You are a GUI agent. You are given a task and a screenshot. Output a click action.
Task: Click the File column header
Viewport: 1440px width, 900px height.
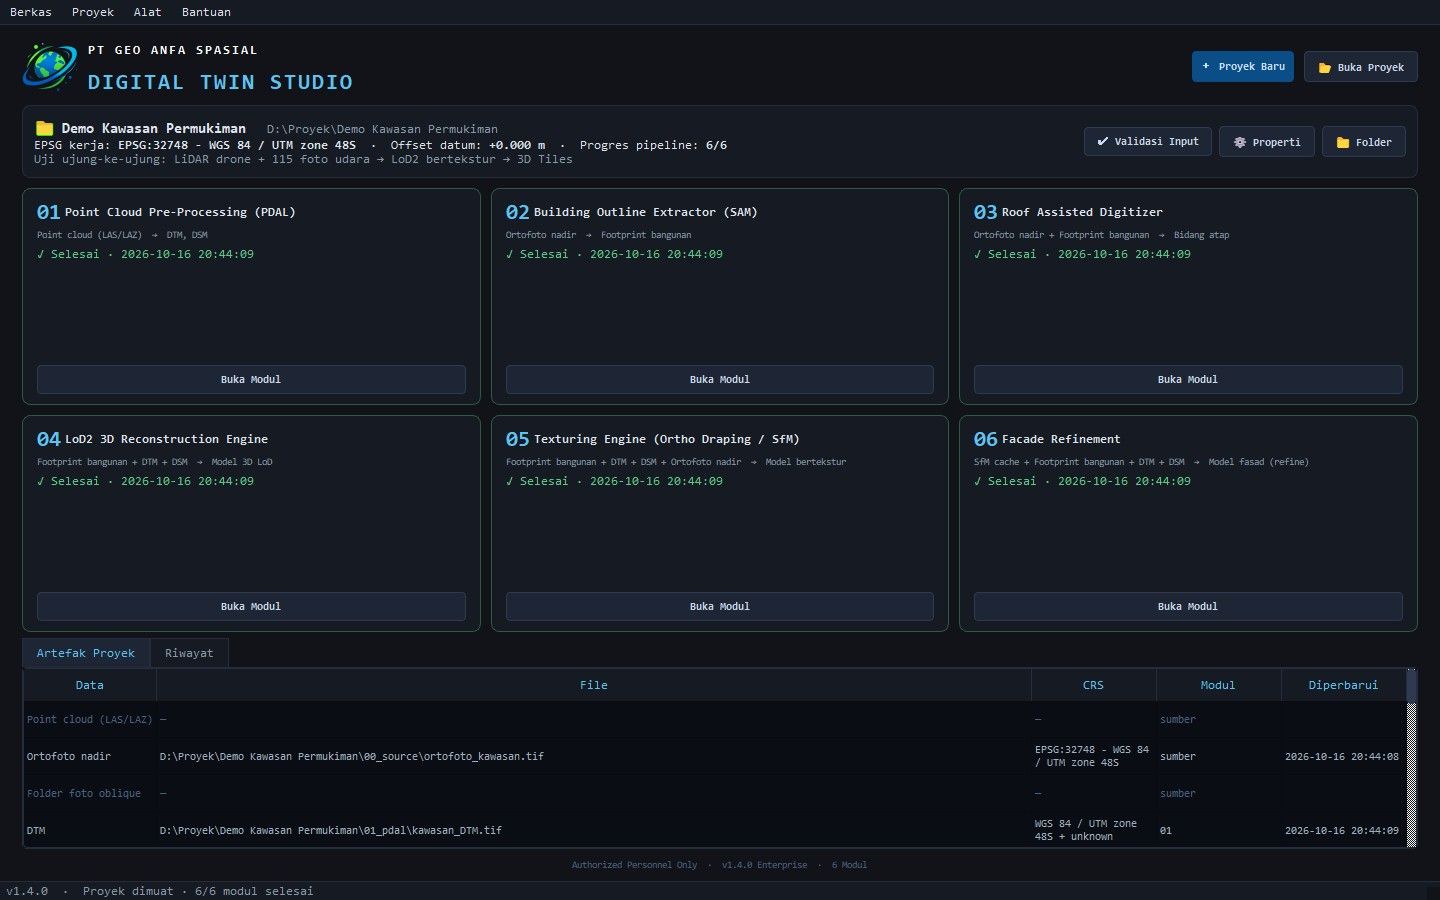594,685
